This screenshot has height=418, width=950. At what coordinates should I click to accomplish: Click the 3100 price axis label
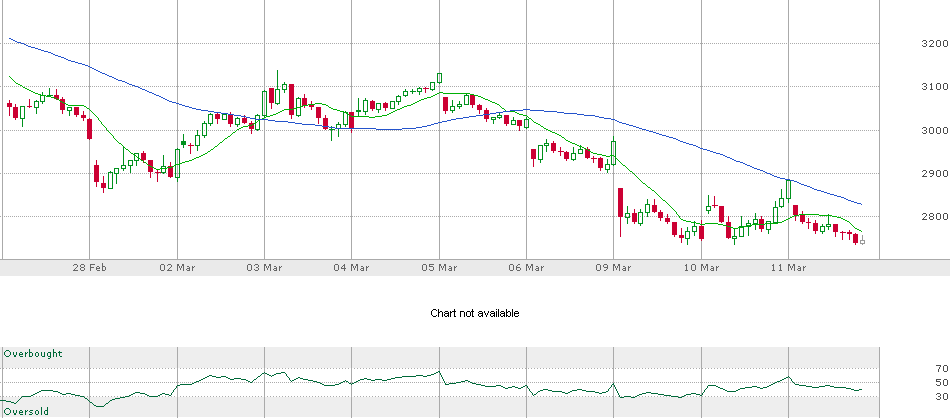pos(934,87)
